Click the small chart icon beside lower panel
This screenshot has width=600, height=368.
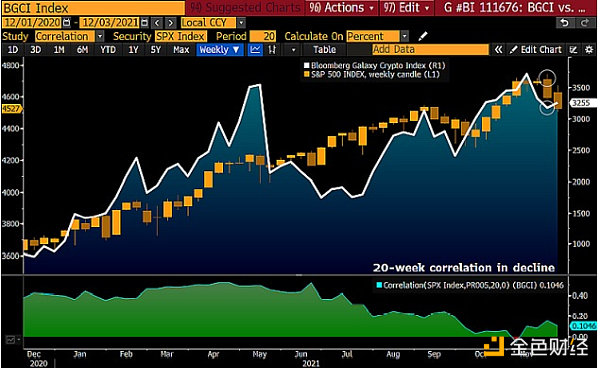10,339
